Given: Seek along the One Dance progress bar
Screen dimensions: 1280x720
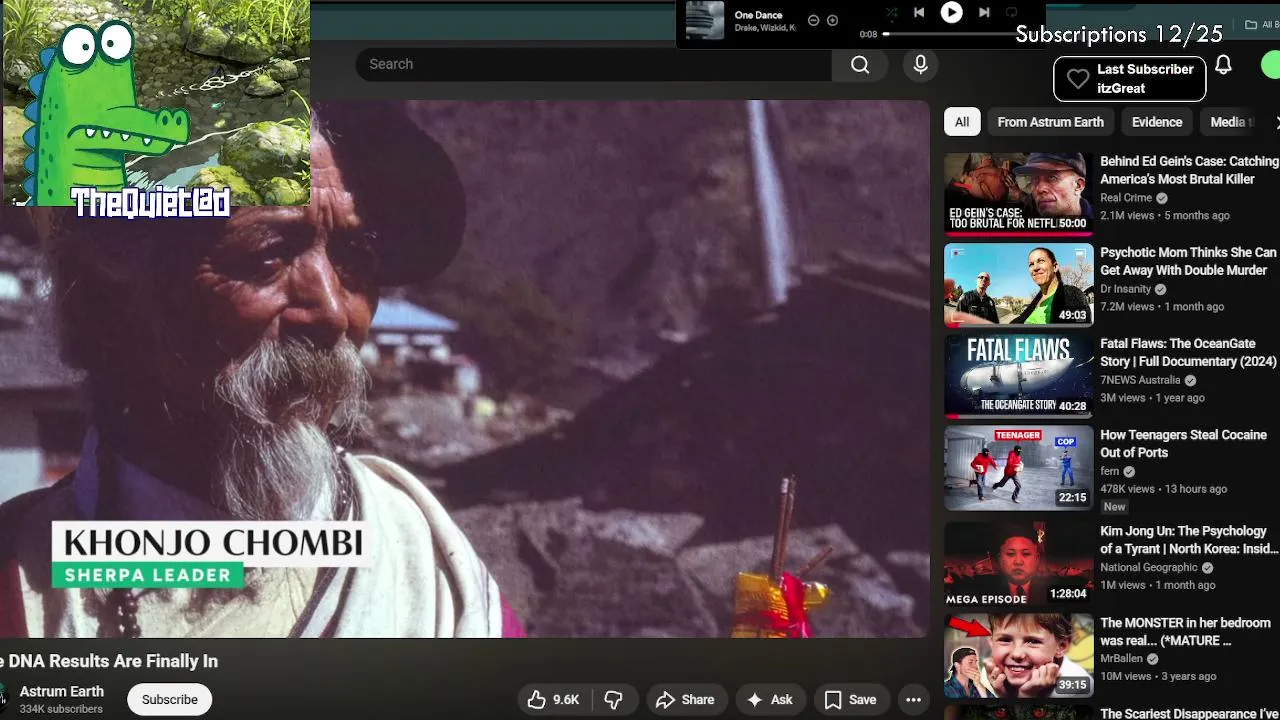Looking at the screenshot, I should click(x=950, y=34).
